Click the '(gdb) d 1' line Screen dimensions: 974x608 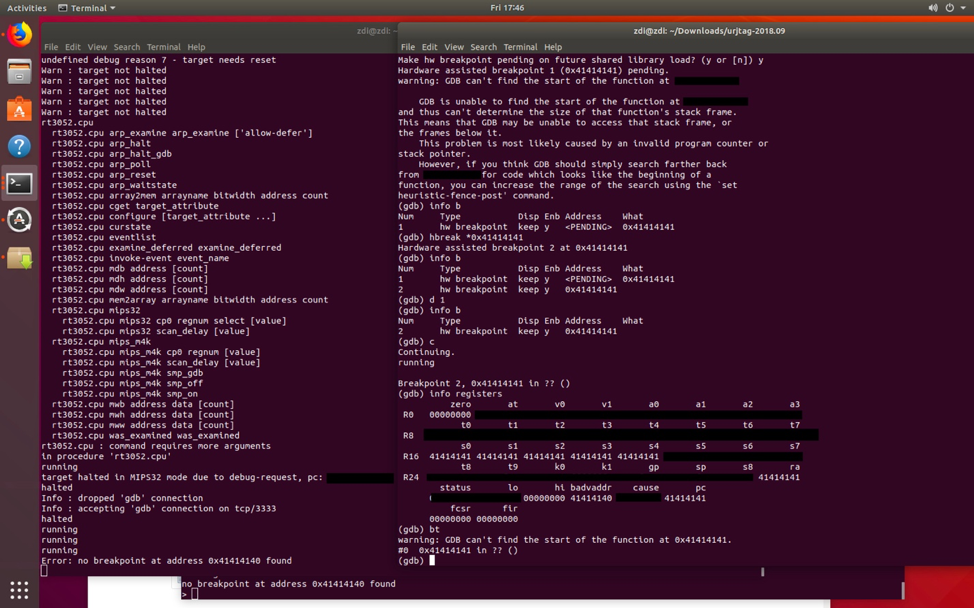[x=421, y=300]
